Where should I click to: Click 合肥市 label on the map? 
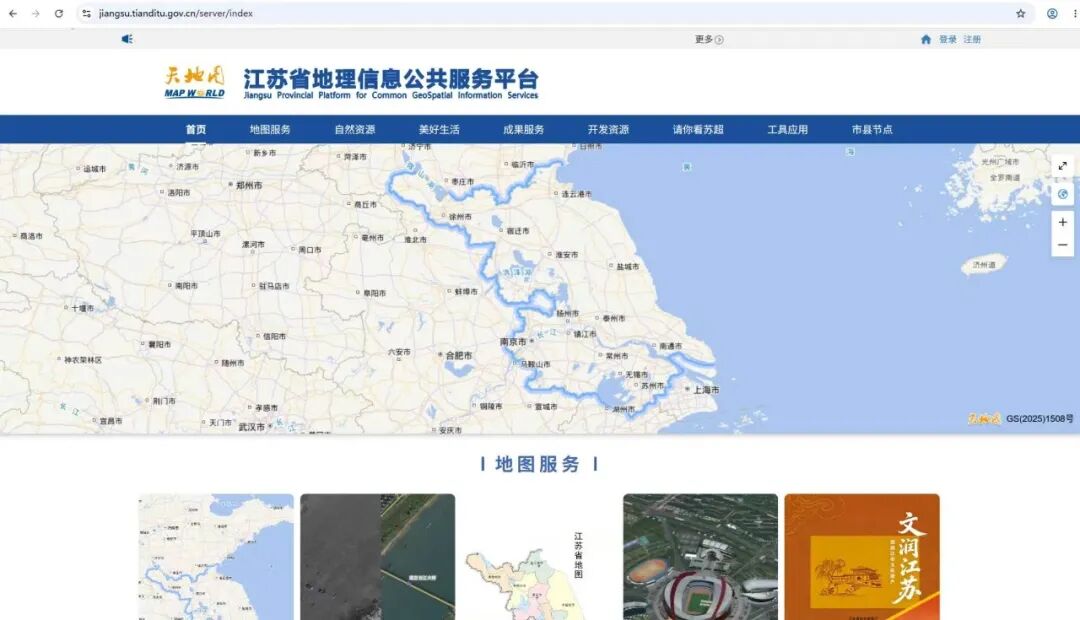pos(459,355)
